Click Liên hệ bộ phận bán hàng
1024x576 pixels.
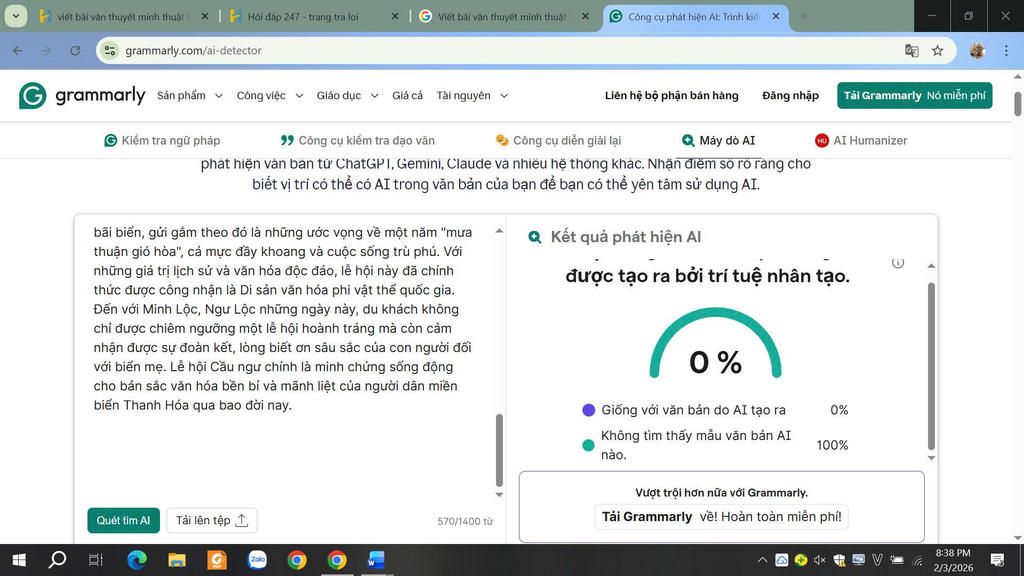671,95
